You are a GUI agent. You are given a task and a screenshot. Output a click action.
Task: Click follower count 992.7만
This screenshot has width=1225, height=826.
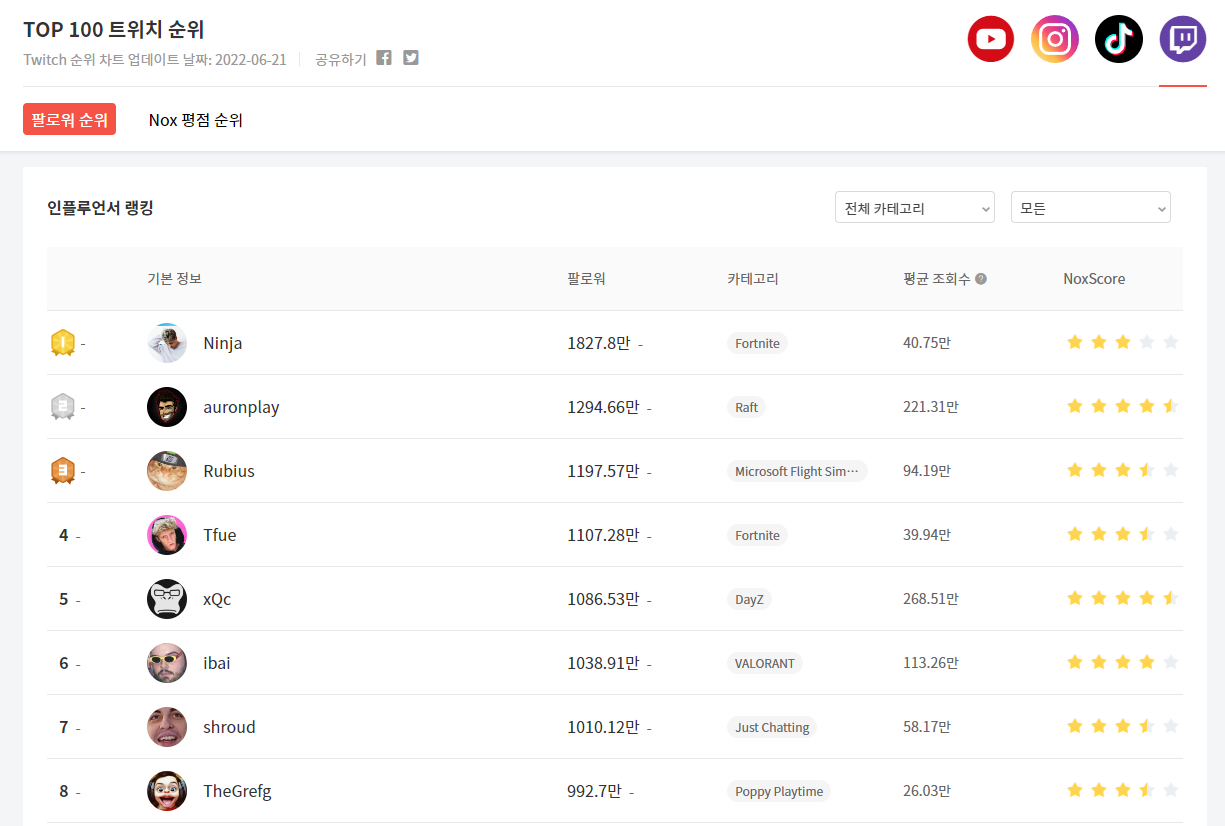click(594, 791)
